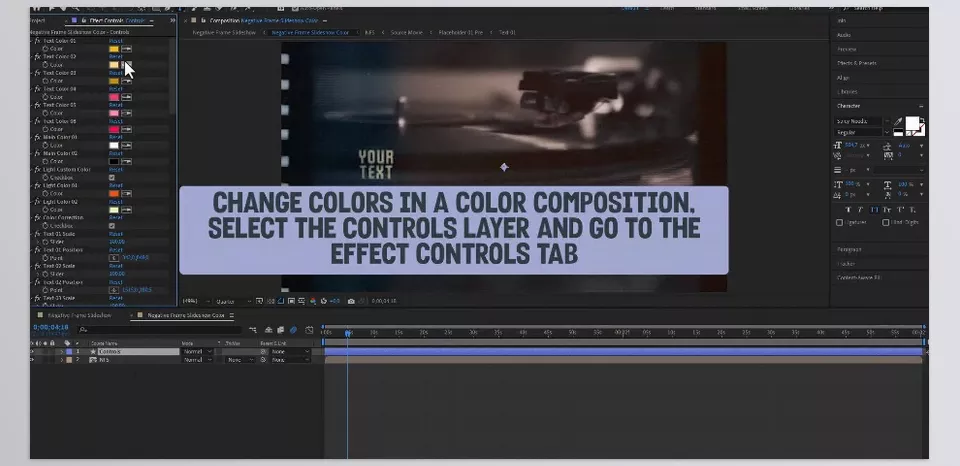Click the eyedropper for Text Color 04

127,97
